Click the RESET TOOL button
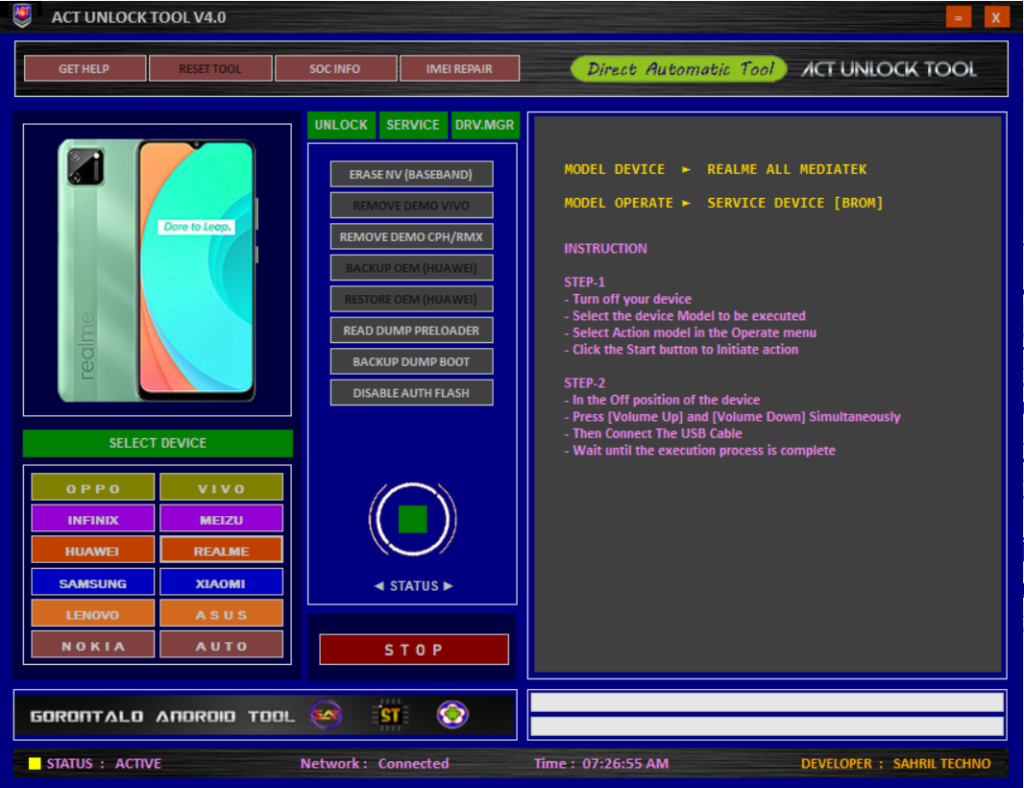This screenshot has height=788, width=1024. pyautogui.click(x=210, y=69)
